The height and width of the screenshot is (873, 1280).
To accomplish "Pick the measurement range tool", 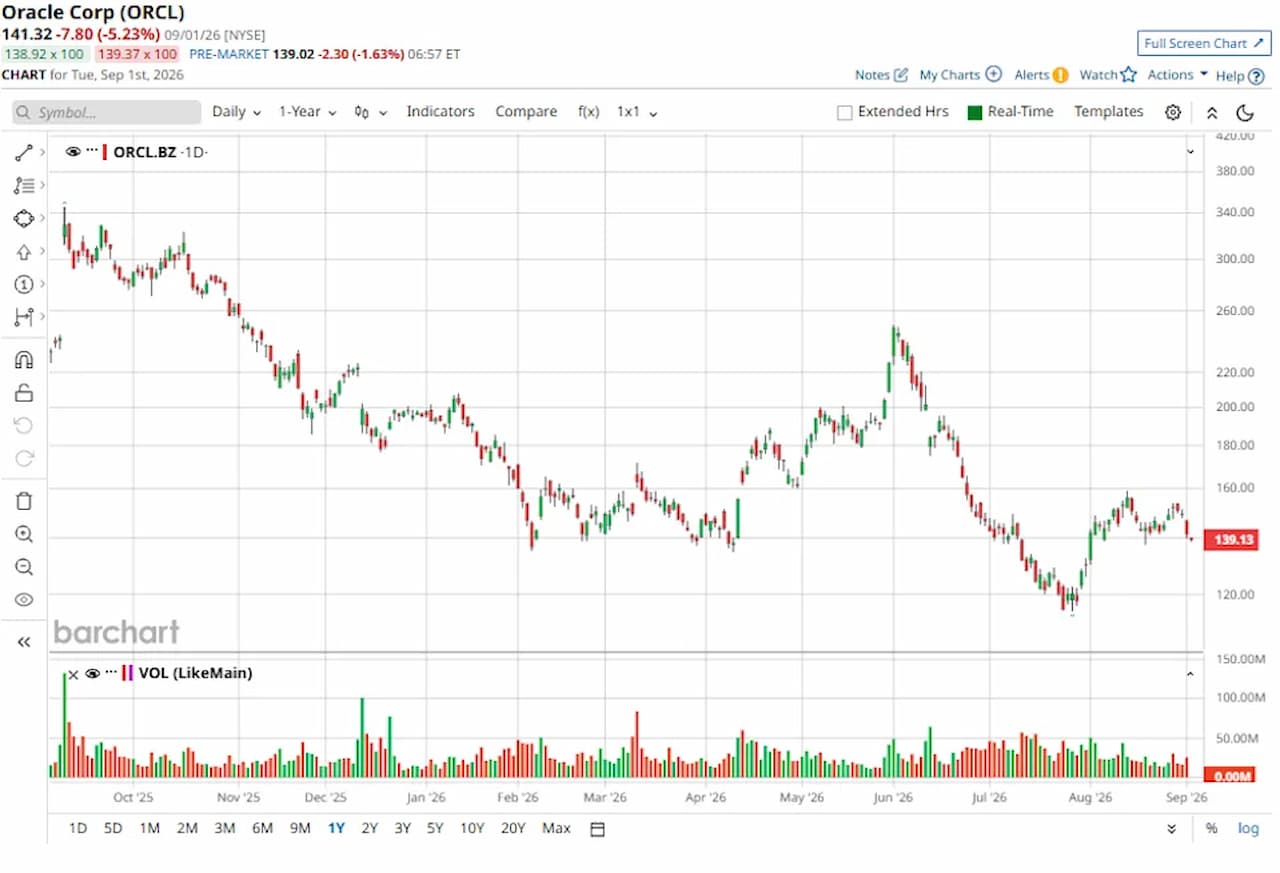I will coord(24,318).
